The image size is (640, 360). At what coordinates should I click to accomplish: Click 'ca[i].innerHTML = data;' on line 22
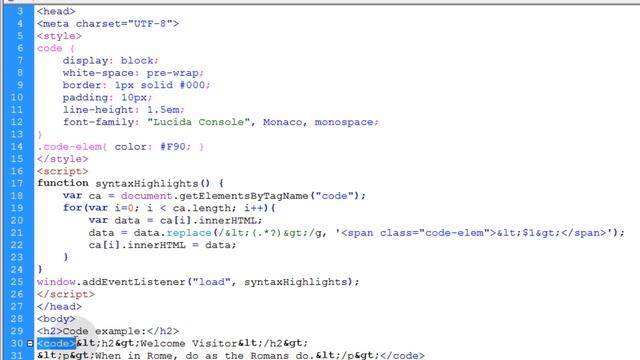pos(162,245)
